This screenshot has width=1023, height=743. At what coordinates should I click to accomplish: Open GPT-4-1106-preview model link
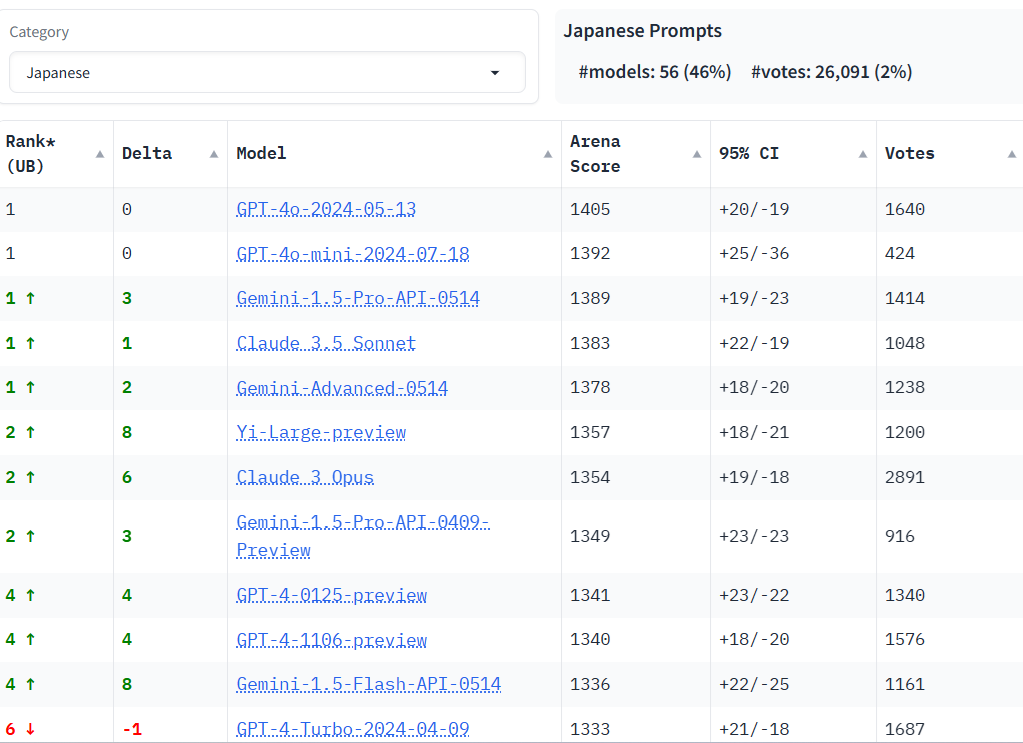332,640
